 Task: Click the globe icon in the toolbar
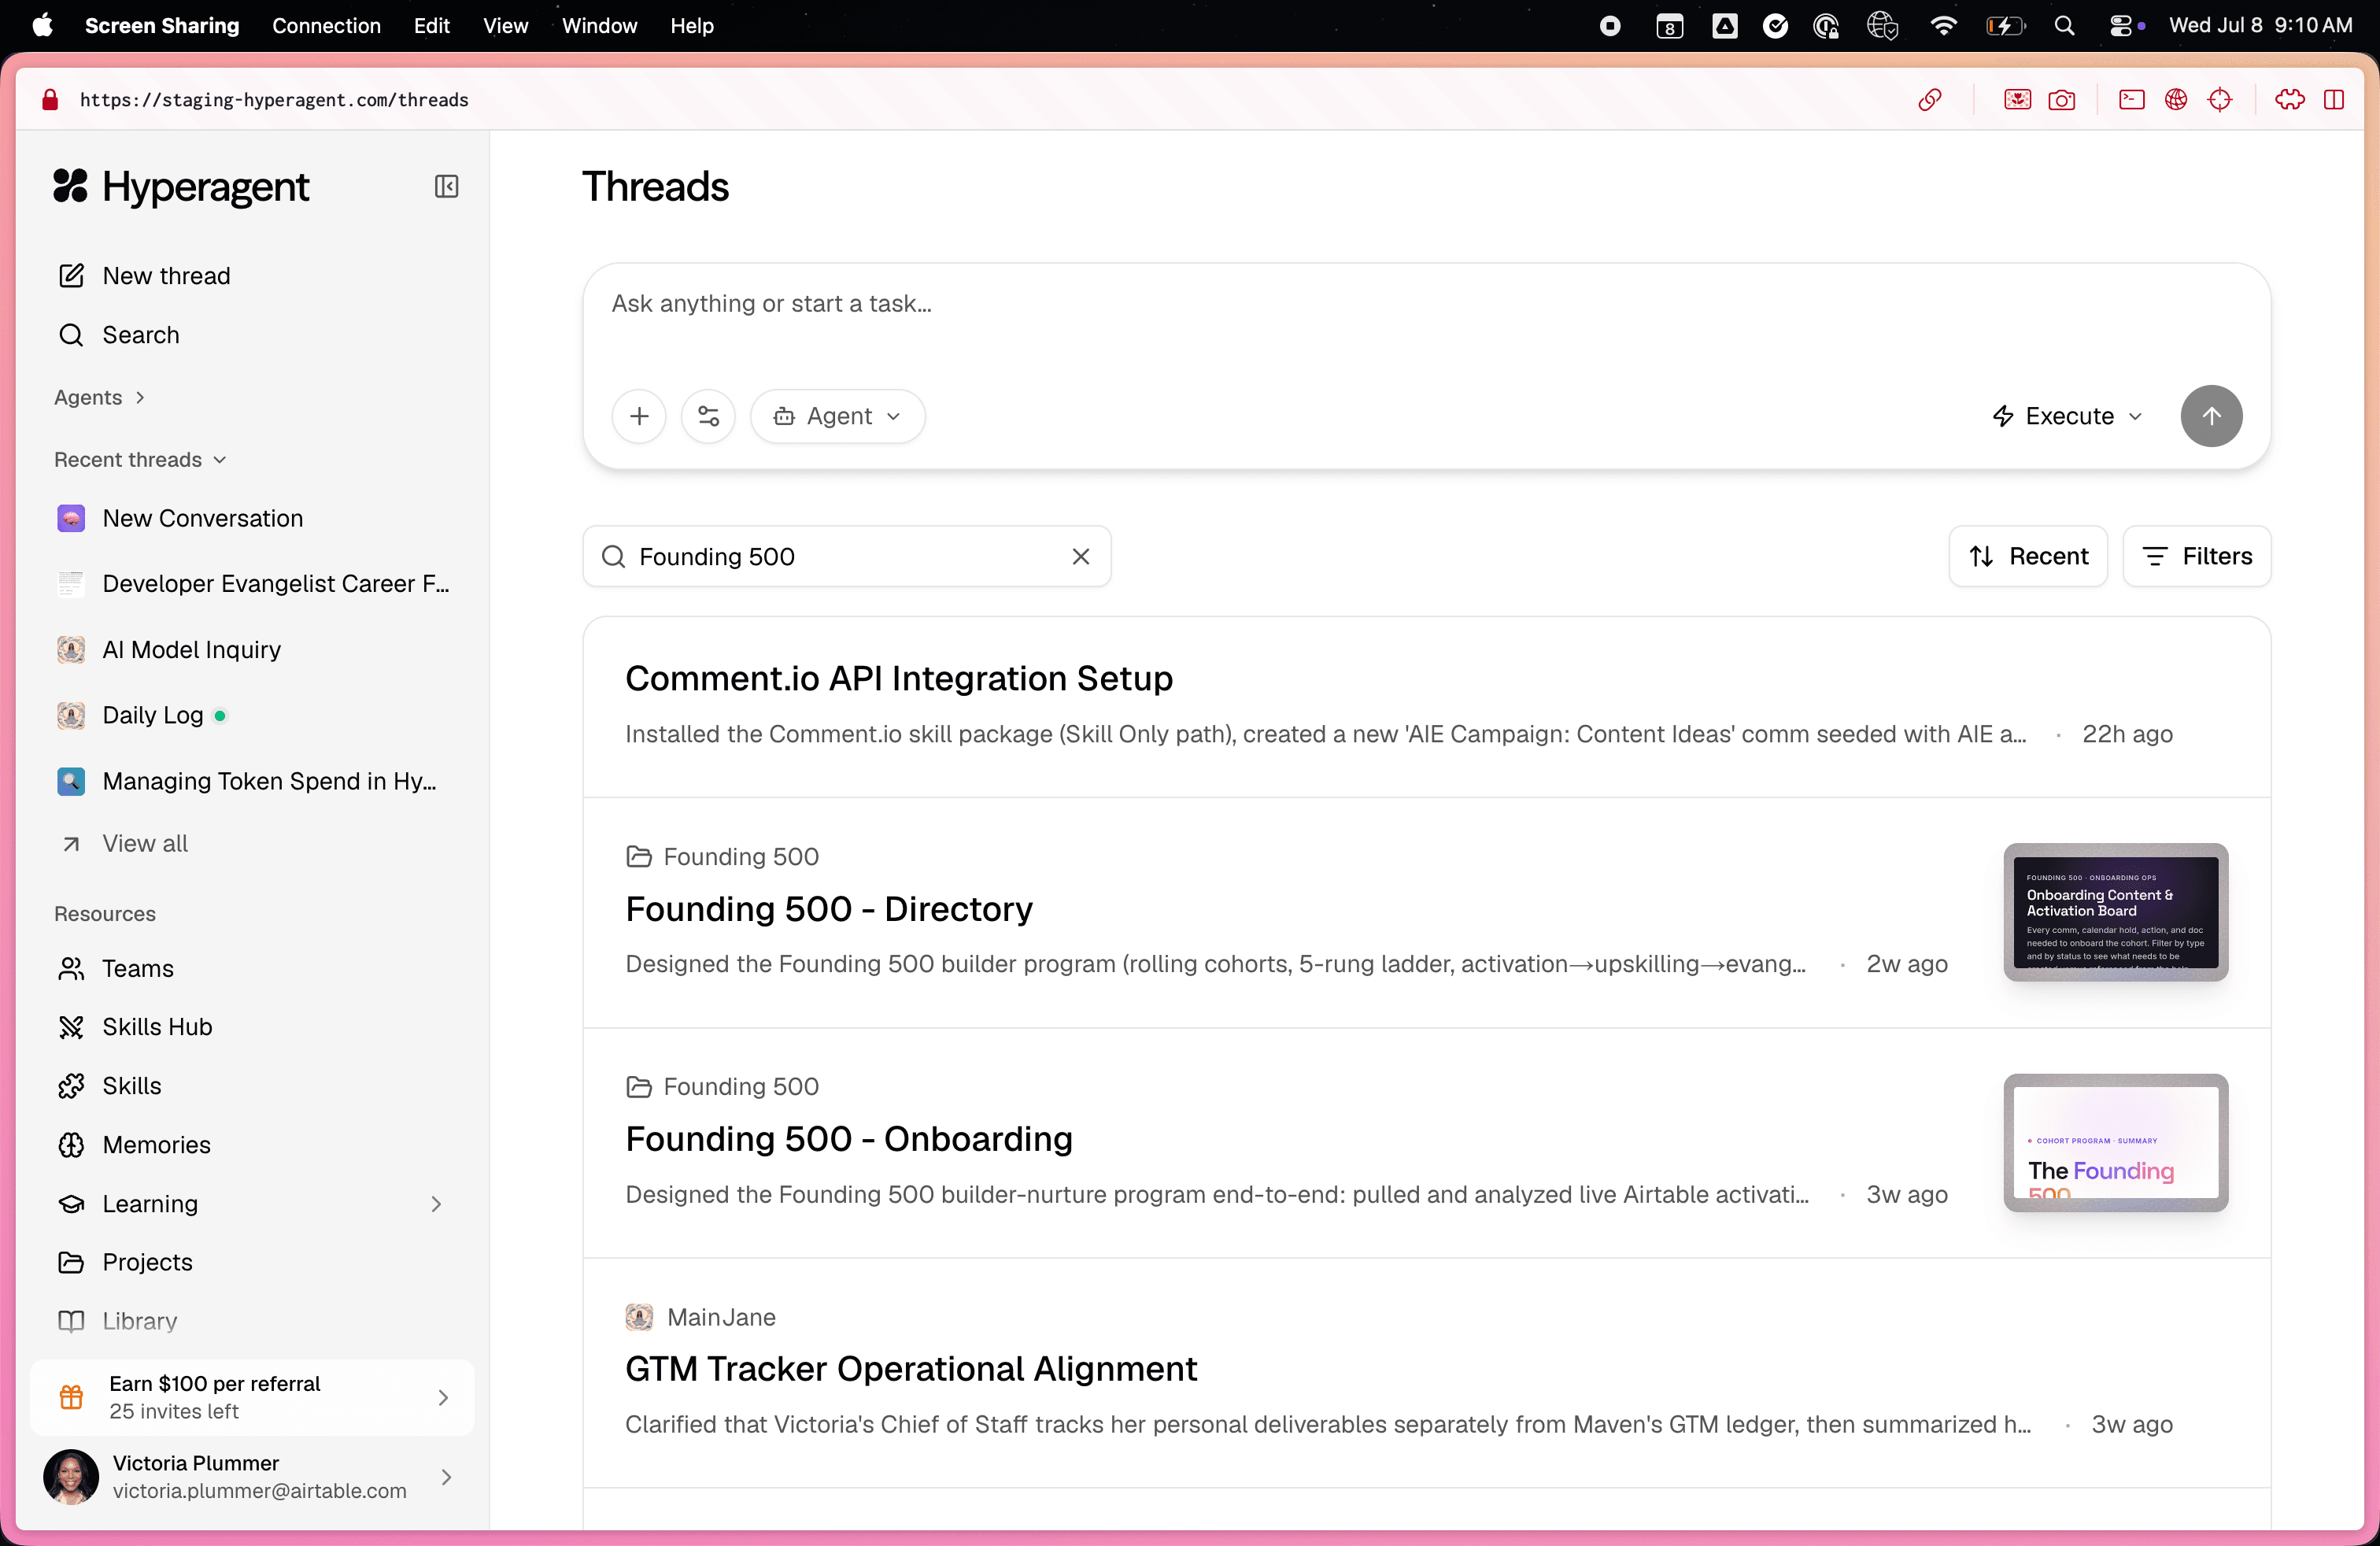click(x=2175, y=99)
